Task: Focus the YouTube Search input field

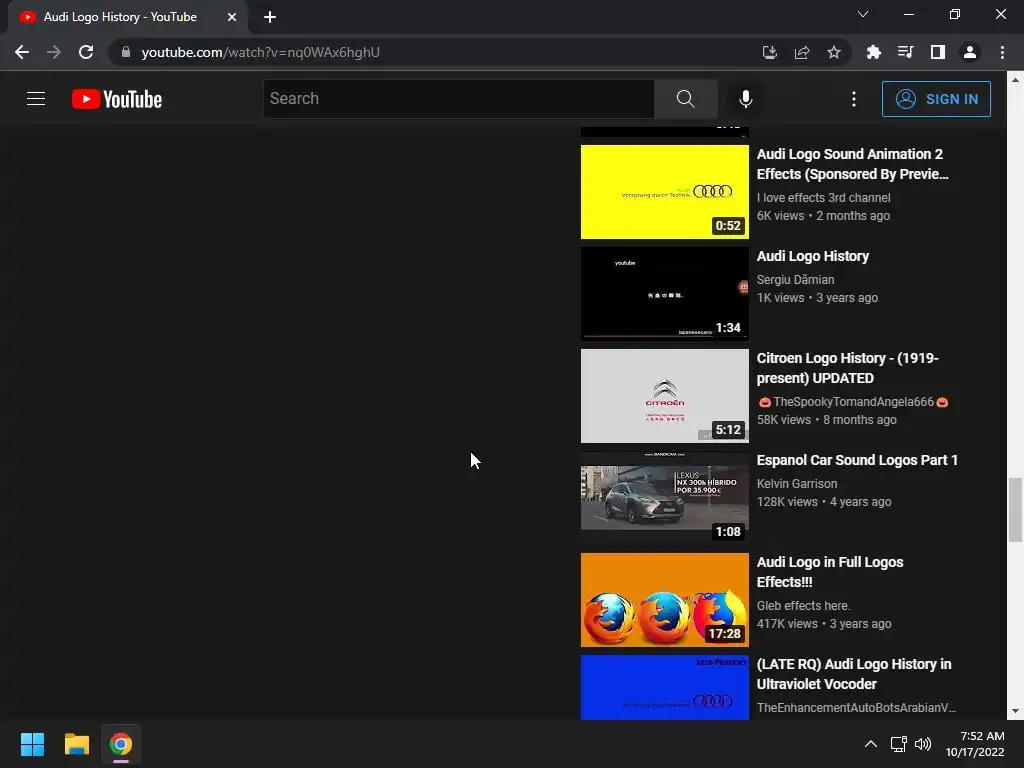Action: [458, 99]
